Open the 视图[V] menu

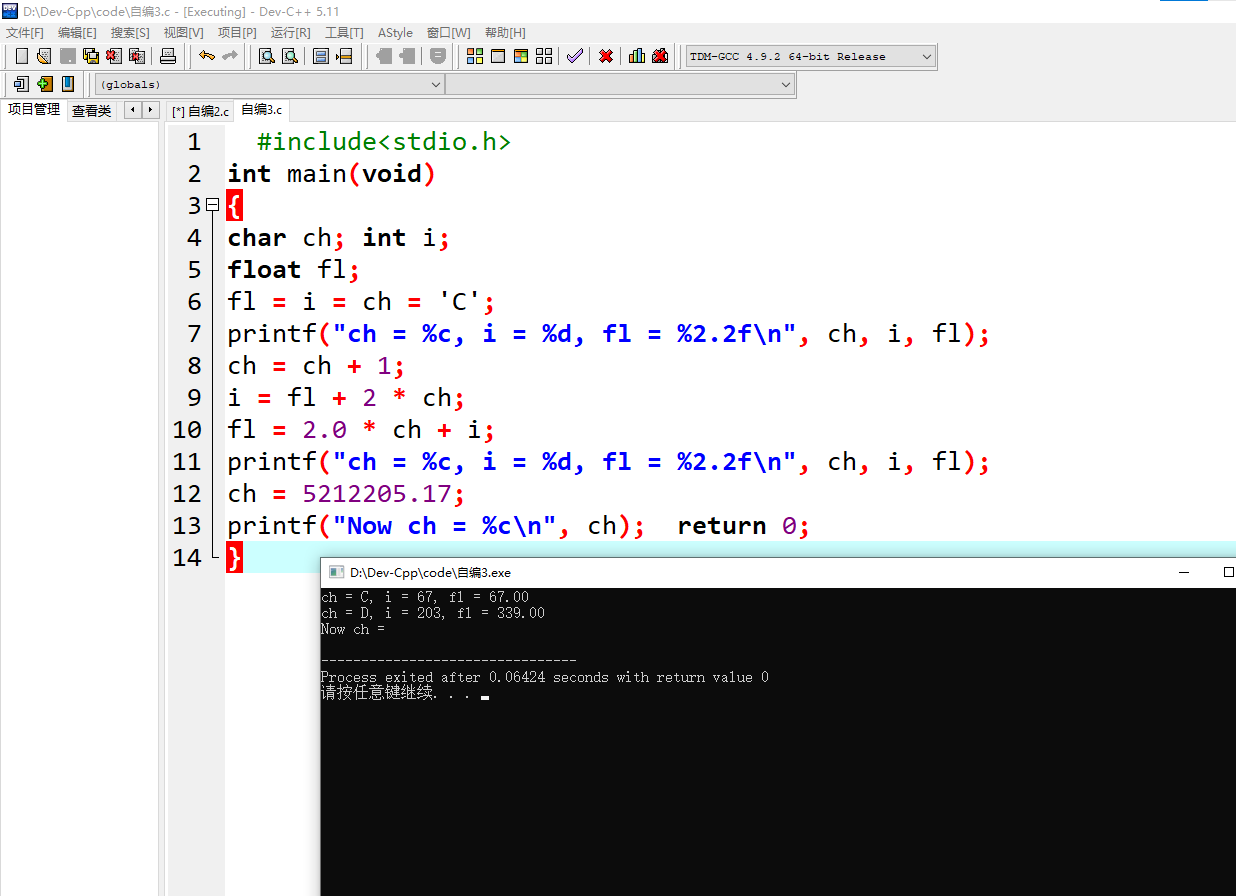[x=183, y=33]
